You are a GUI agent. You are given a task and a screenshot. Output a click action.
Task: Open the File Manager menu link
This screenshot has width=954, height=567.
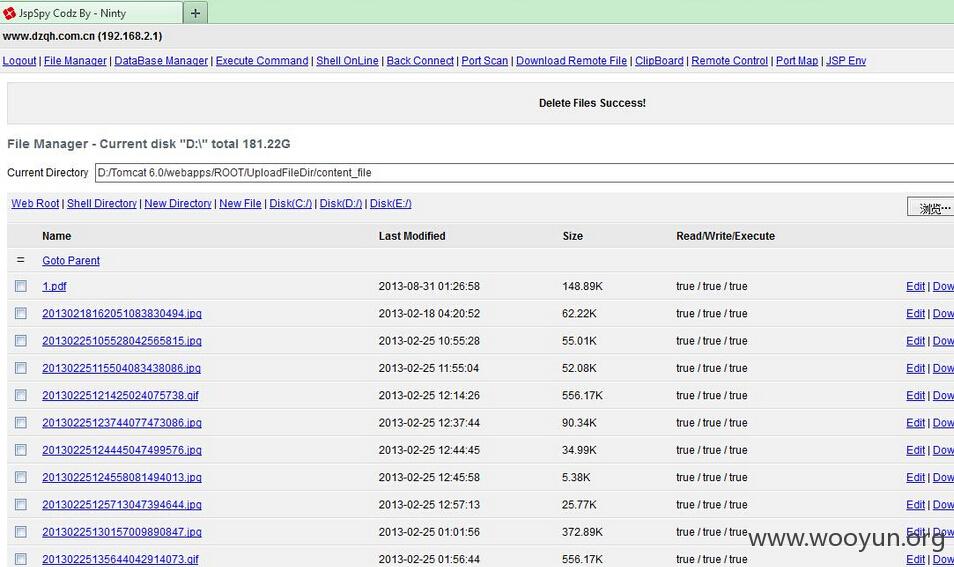(x=75, y=61)
